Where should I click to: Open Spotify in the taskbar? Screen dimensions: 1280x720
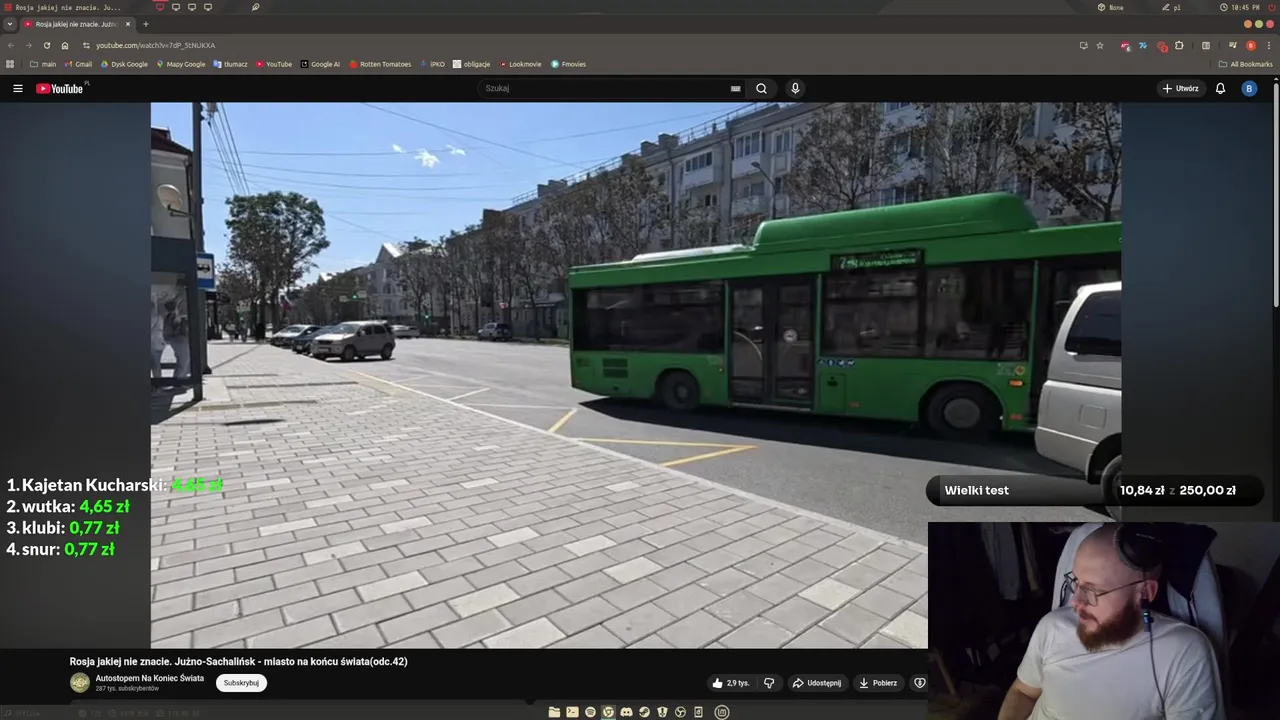point(590,712)
